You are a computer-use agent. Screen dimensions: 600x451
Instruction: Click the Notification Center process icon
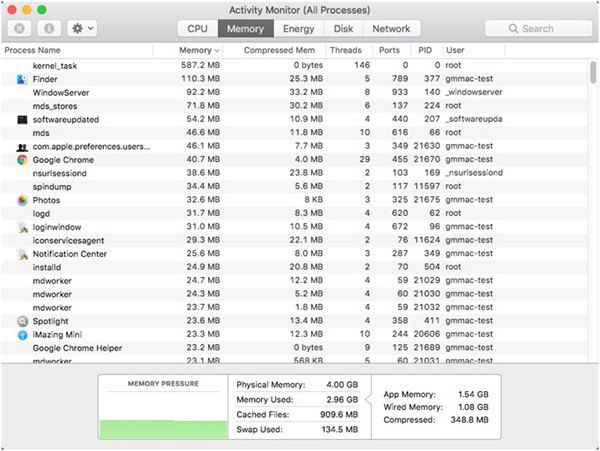tap(23, 254)
